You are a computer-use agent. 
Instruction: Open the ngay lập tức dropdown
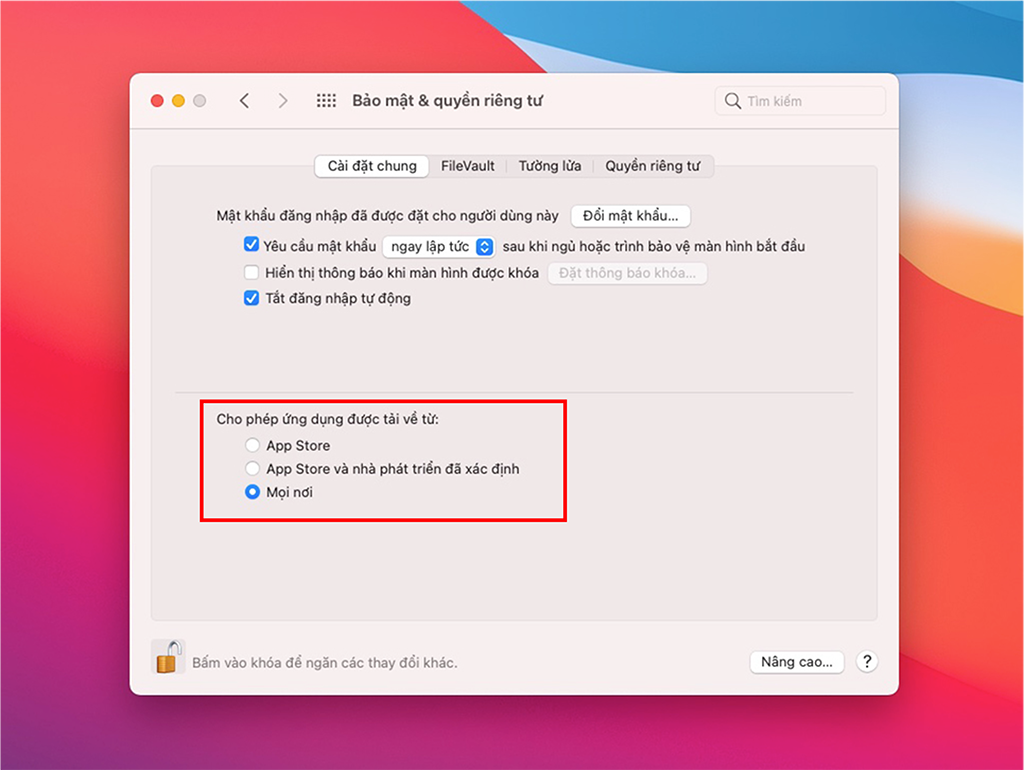pyautogui.click(x=438, y=246)
